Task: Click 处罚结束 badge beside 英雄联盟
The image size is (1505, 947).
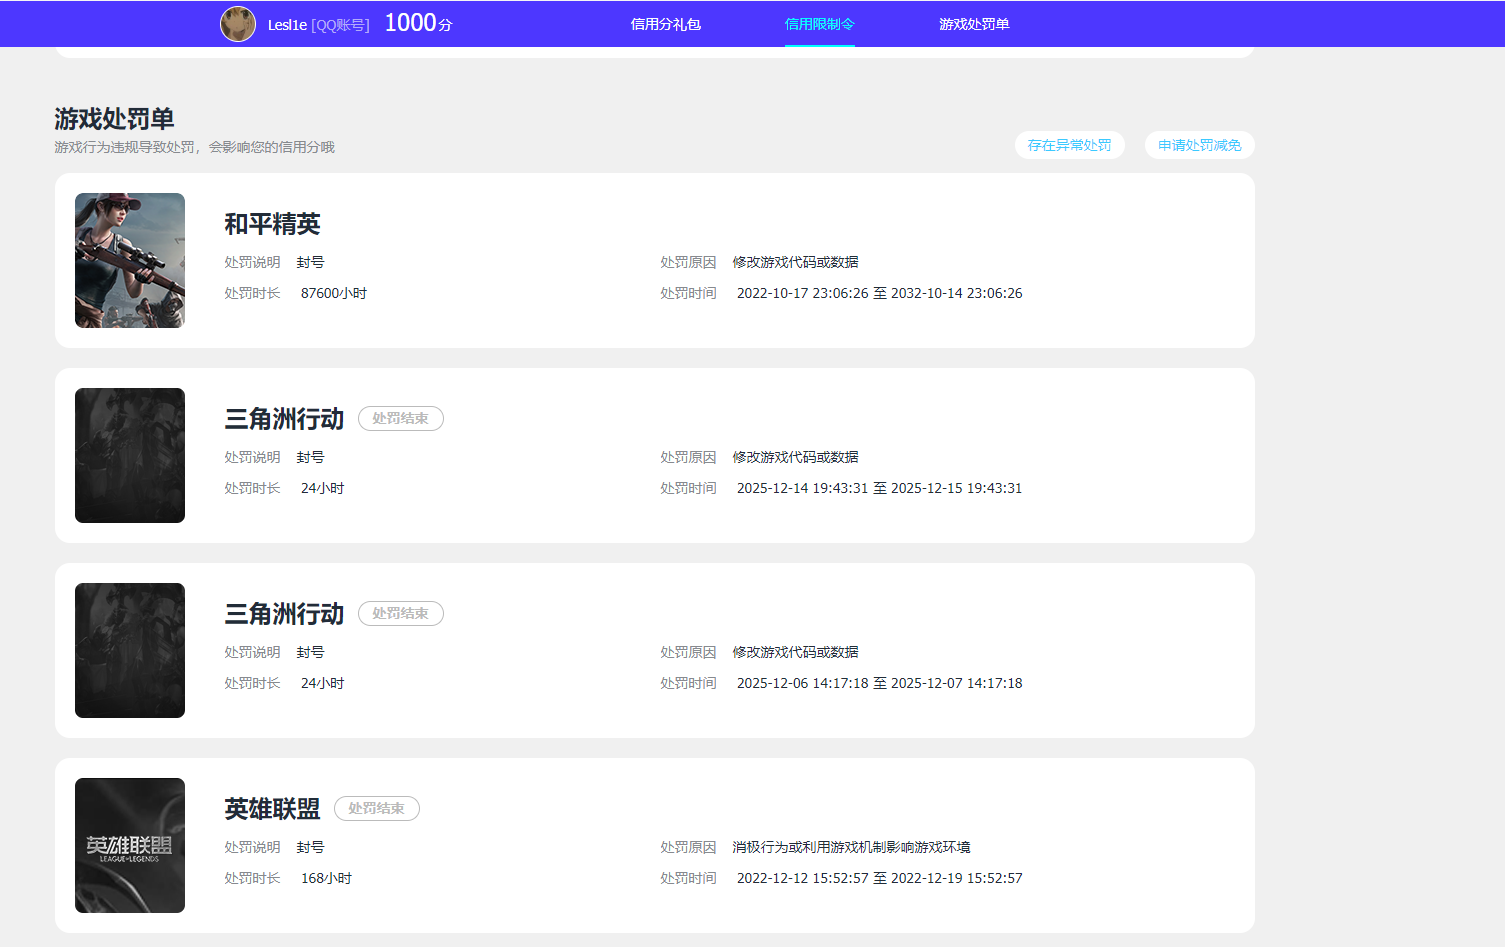Action: click(x=377, y=809)
